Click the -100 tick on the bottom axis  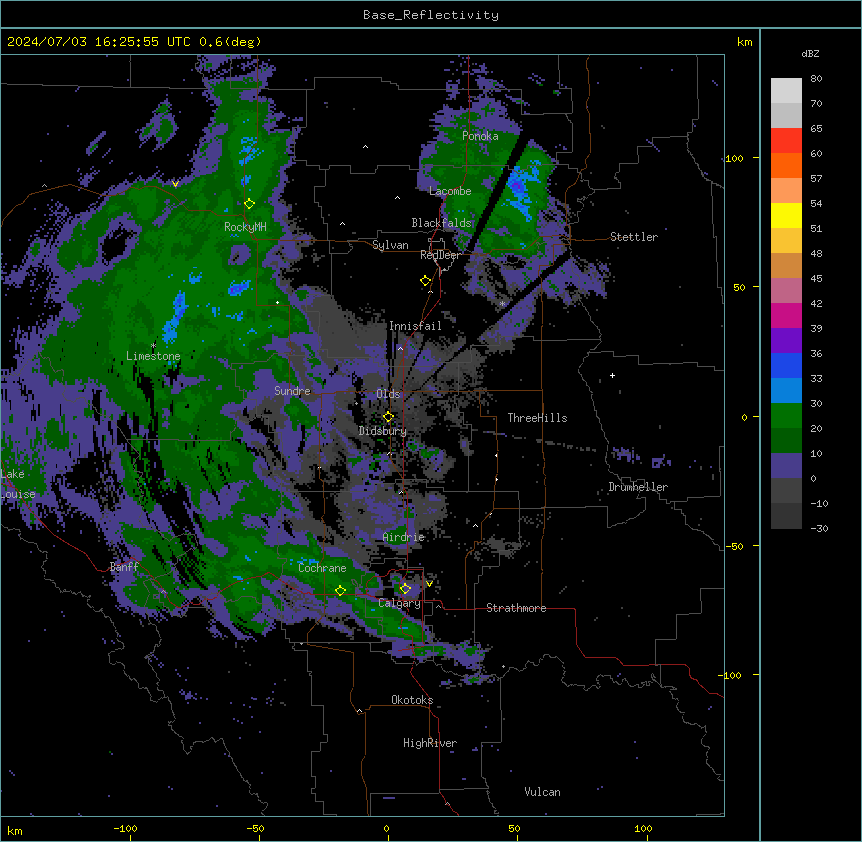pos(125,828)
